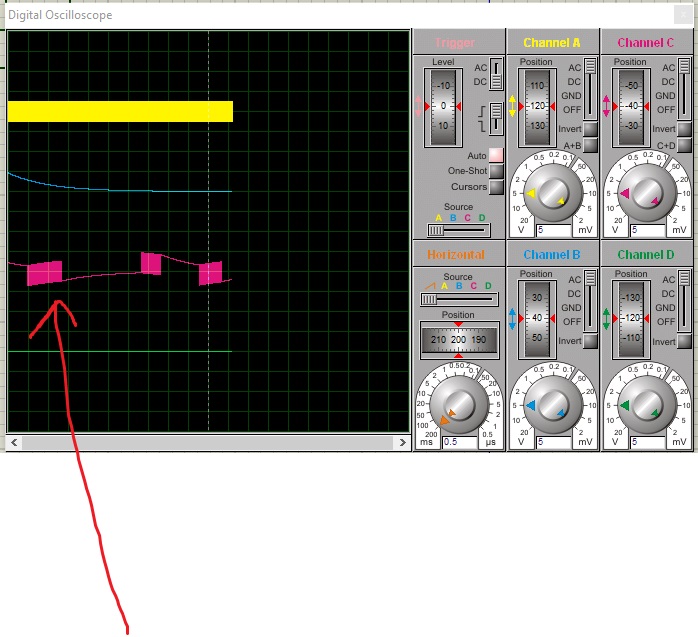Click Channel B Position thumbwheel
698x637 pixels.
(537, 319)
